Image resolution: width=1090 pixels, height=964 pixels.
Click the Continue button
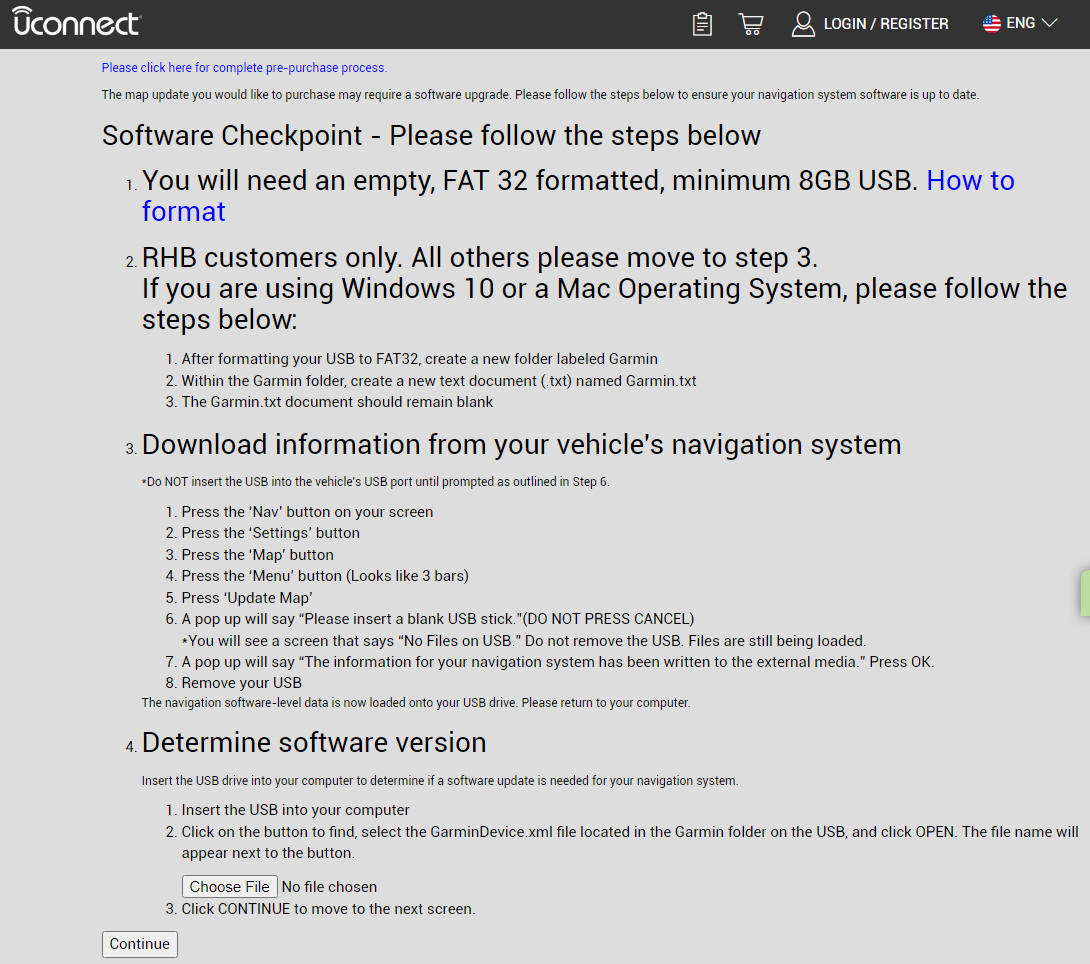click(x=140, y=944)
